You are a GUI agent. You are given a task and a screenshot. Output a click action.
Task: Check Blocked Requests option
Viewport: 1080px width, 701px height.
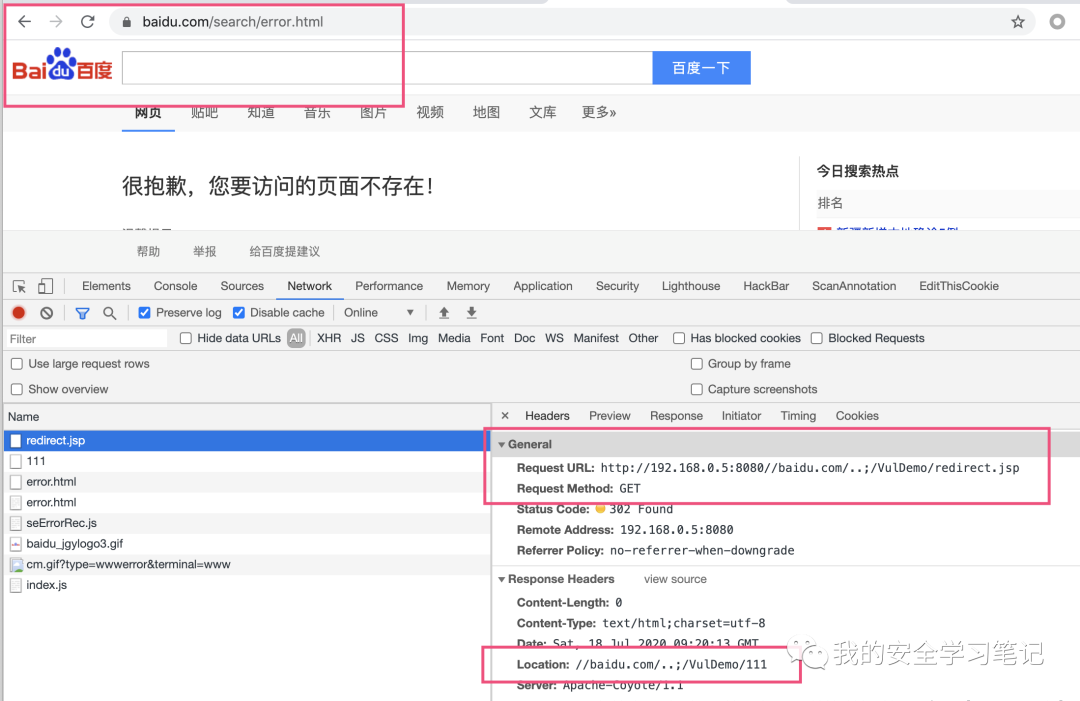click(x=816, y=338)
